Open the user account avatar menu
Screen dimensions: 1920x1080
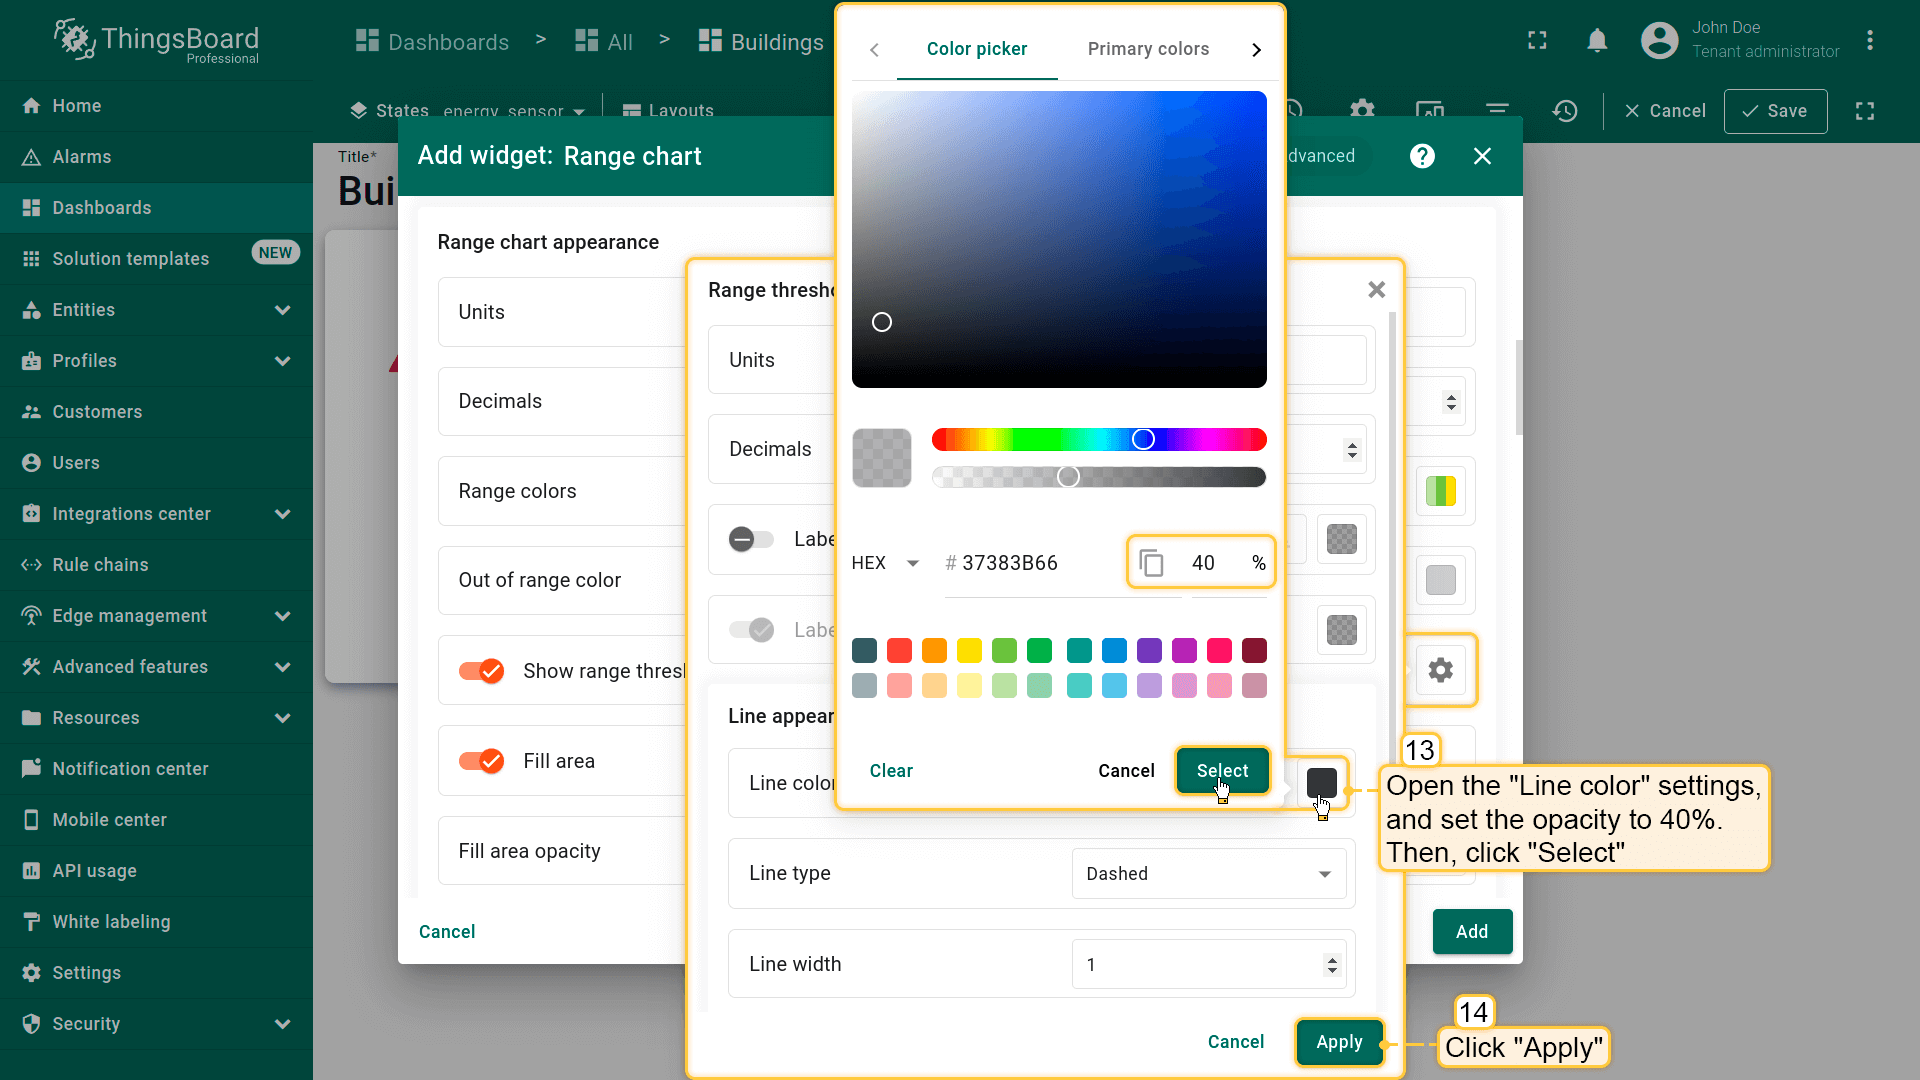pyautogui.click(x=1659, y=40)
